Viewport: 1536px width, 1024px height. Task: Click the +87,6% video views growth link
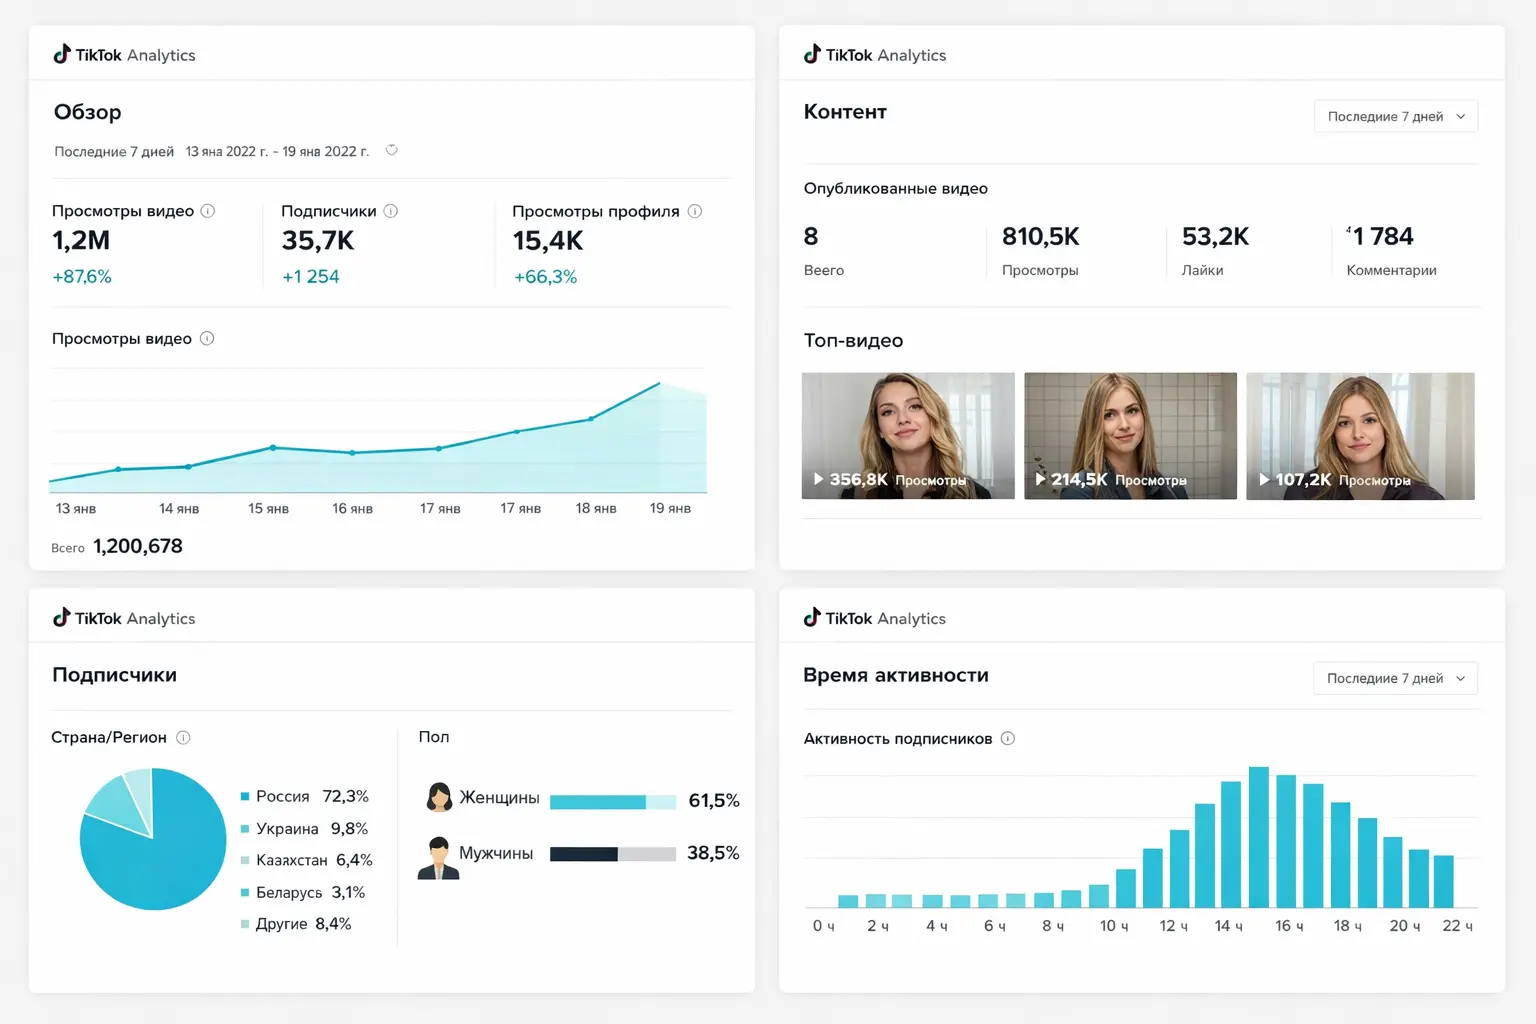coord(82,277)
